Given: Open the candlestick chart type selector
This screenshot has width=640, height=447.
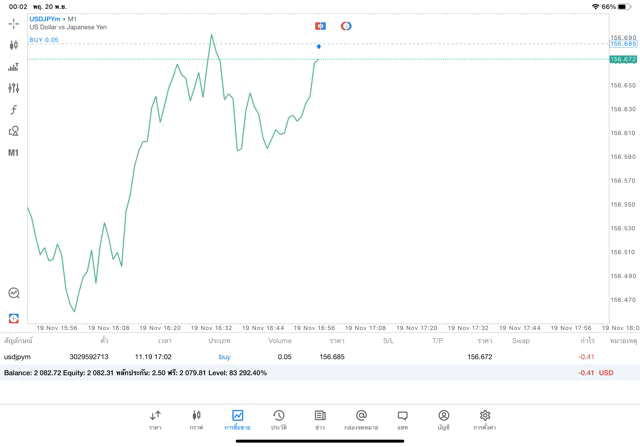Looking at the screenshot, I should [13, 45].
